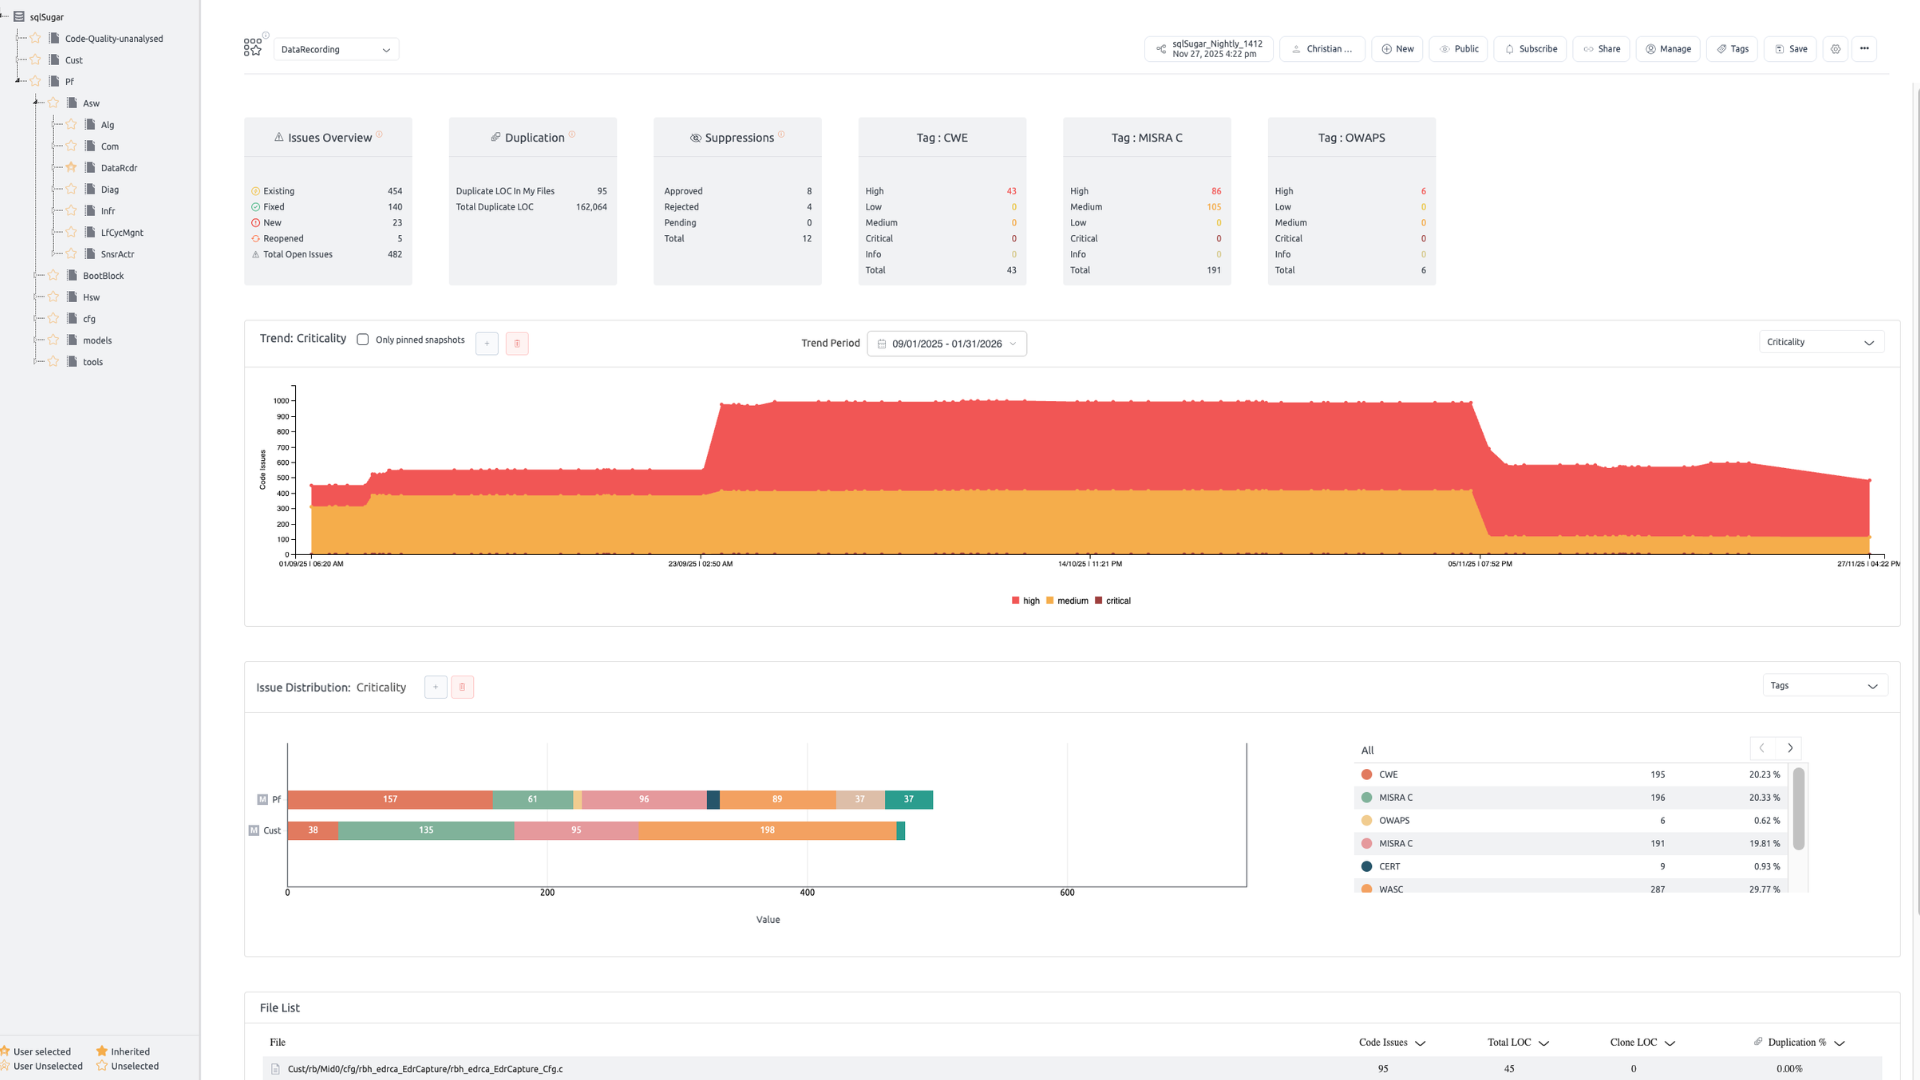Open the settings gear in the top toolbar
1920x1080 pixels.
pyautogui.click(x=1835, y=49)
